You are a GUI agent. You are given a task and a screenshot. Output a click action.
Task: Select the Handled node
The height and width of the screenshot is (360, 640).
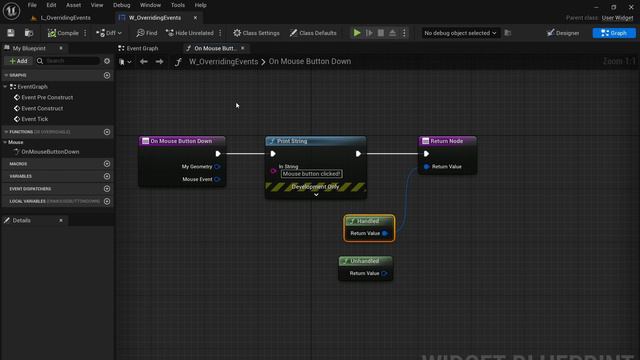(x=369, y=228)
